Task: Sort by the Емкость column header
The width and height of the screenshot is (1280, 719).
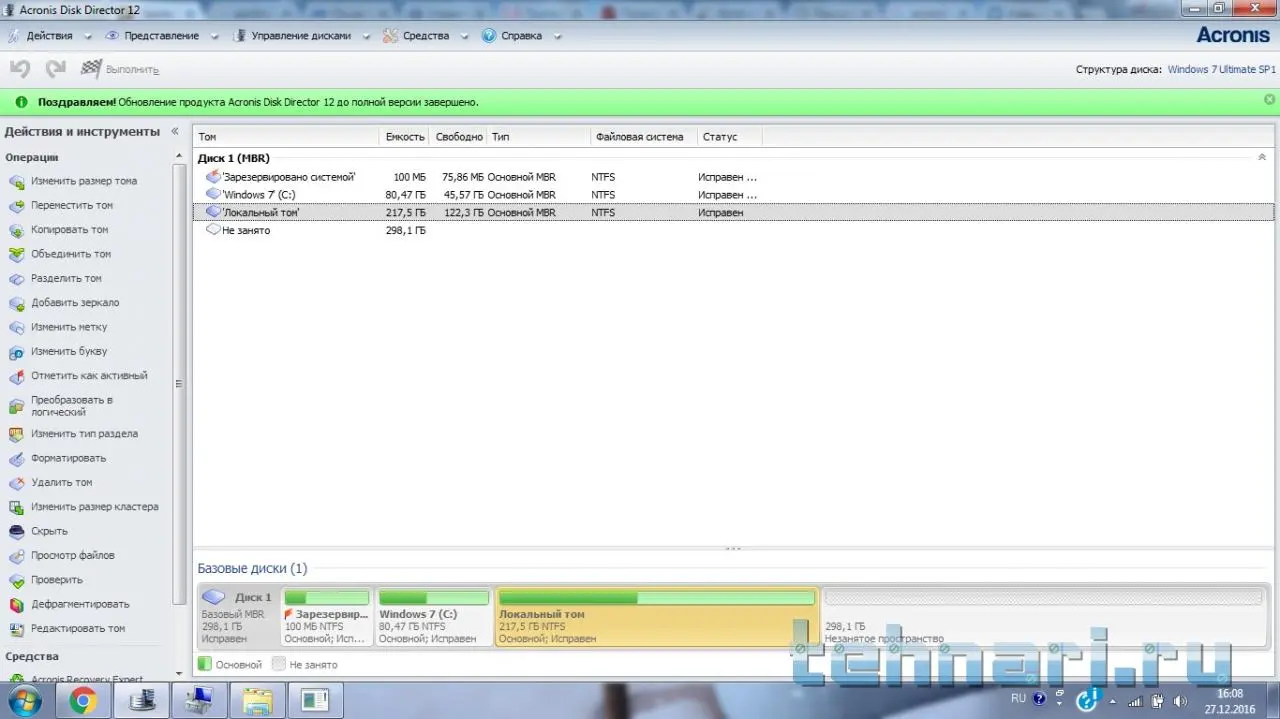Action: pos(405,137)
